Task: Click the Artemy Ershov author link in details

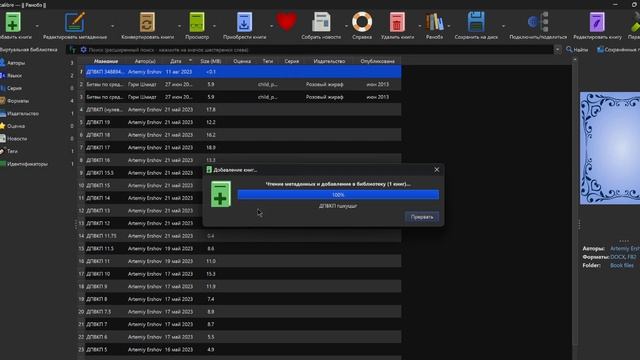Action: tap(625, 249)
